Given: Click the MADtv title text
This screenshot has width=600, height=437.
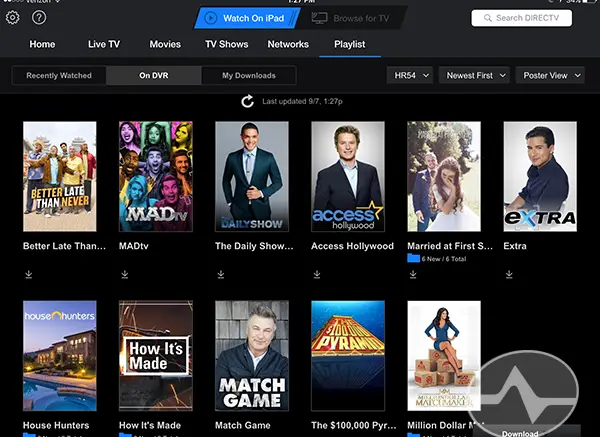Looking at the screenshot, I should click(x=134, y=246).
